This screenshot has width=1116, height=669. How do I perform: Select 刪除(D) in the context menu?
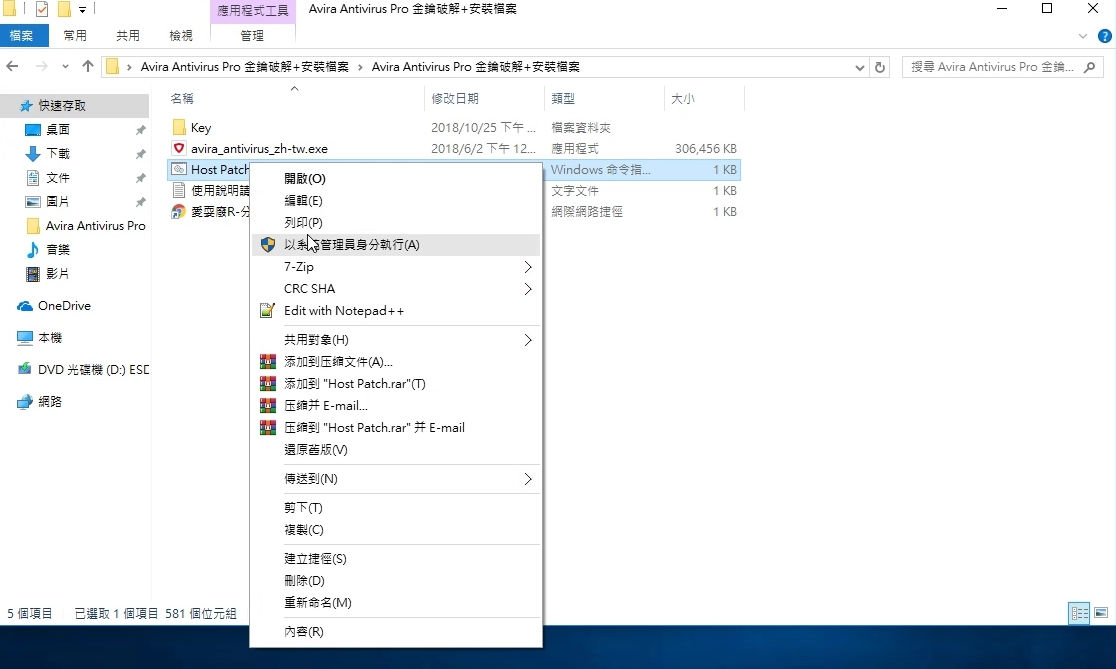[x=304, y=581]
